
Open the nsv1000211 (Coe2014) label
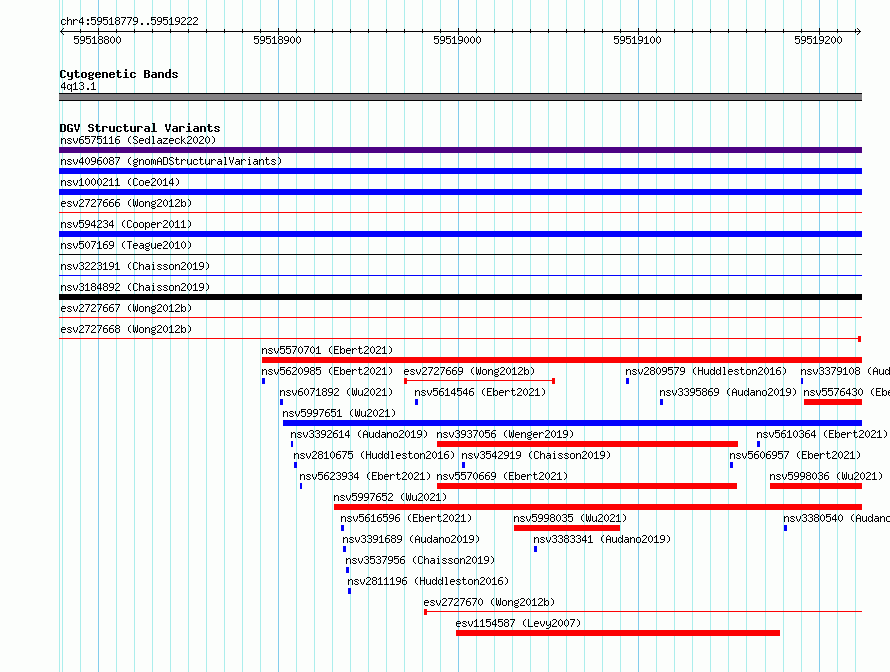coord(120,182)
